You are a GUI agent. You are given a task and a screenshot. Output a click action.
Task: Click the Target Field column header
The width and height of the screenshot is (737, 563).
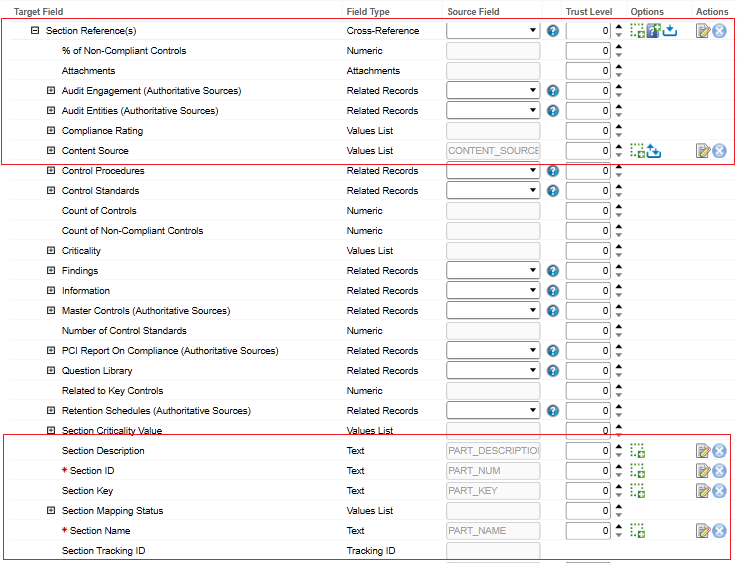coord(38,12)
